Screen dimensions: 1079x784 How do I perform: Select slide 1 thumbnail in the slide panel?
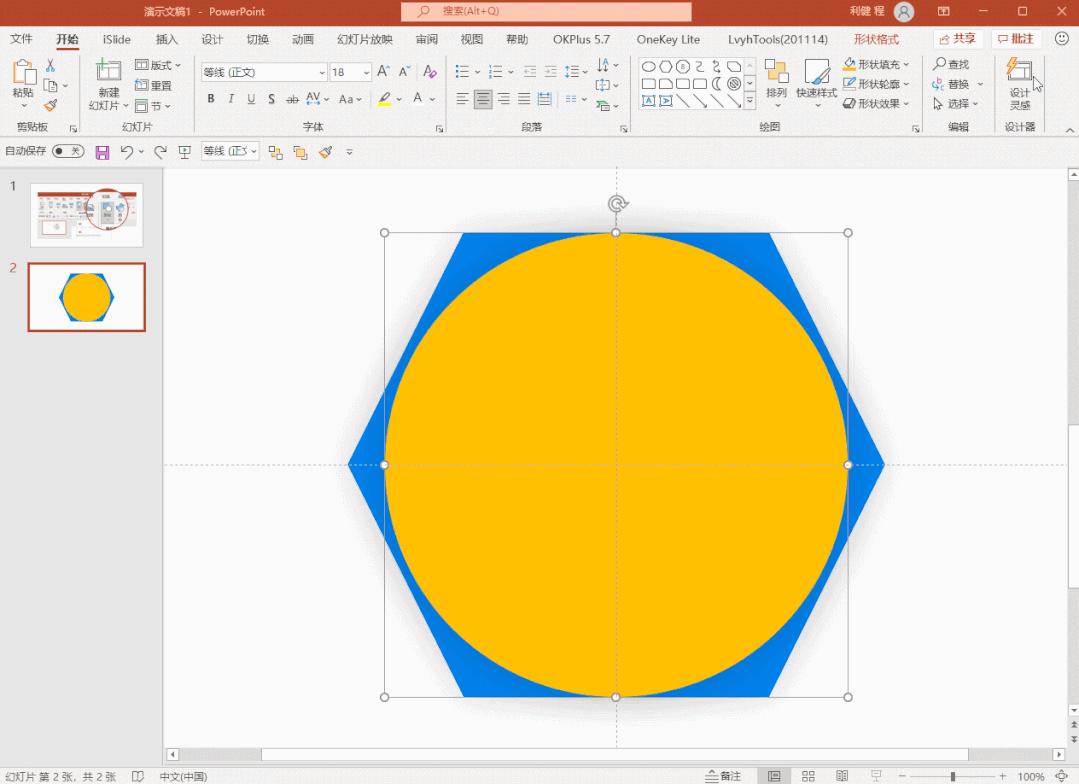coord(87,214)
